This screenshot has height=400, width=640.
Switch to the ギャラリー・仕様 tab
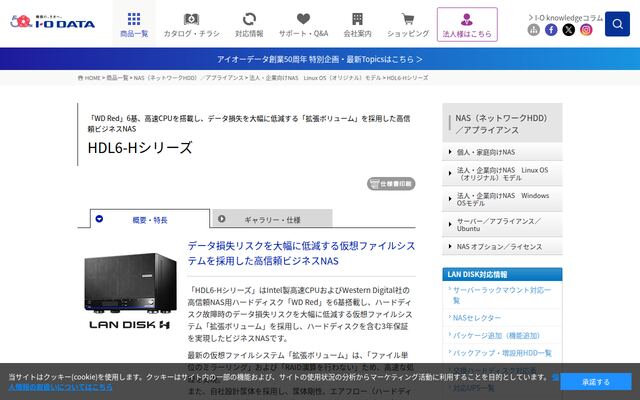pos(272,219)
